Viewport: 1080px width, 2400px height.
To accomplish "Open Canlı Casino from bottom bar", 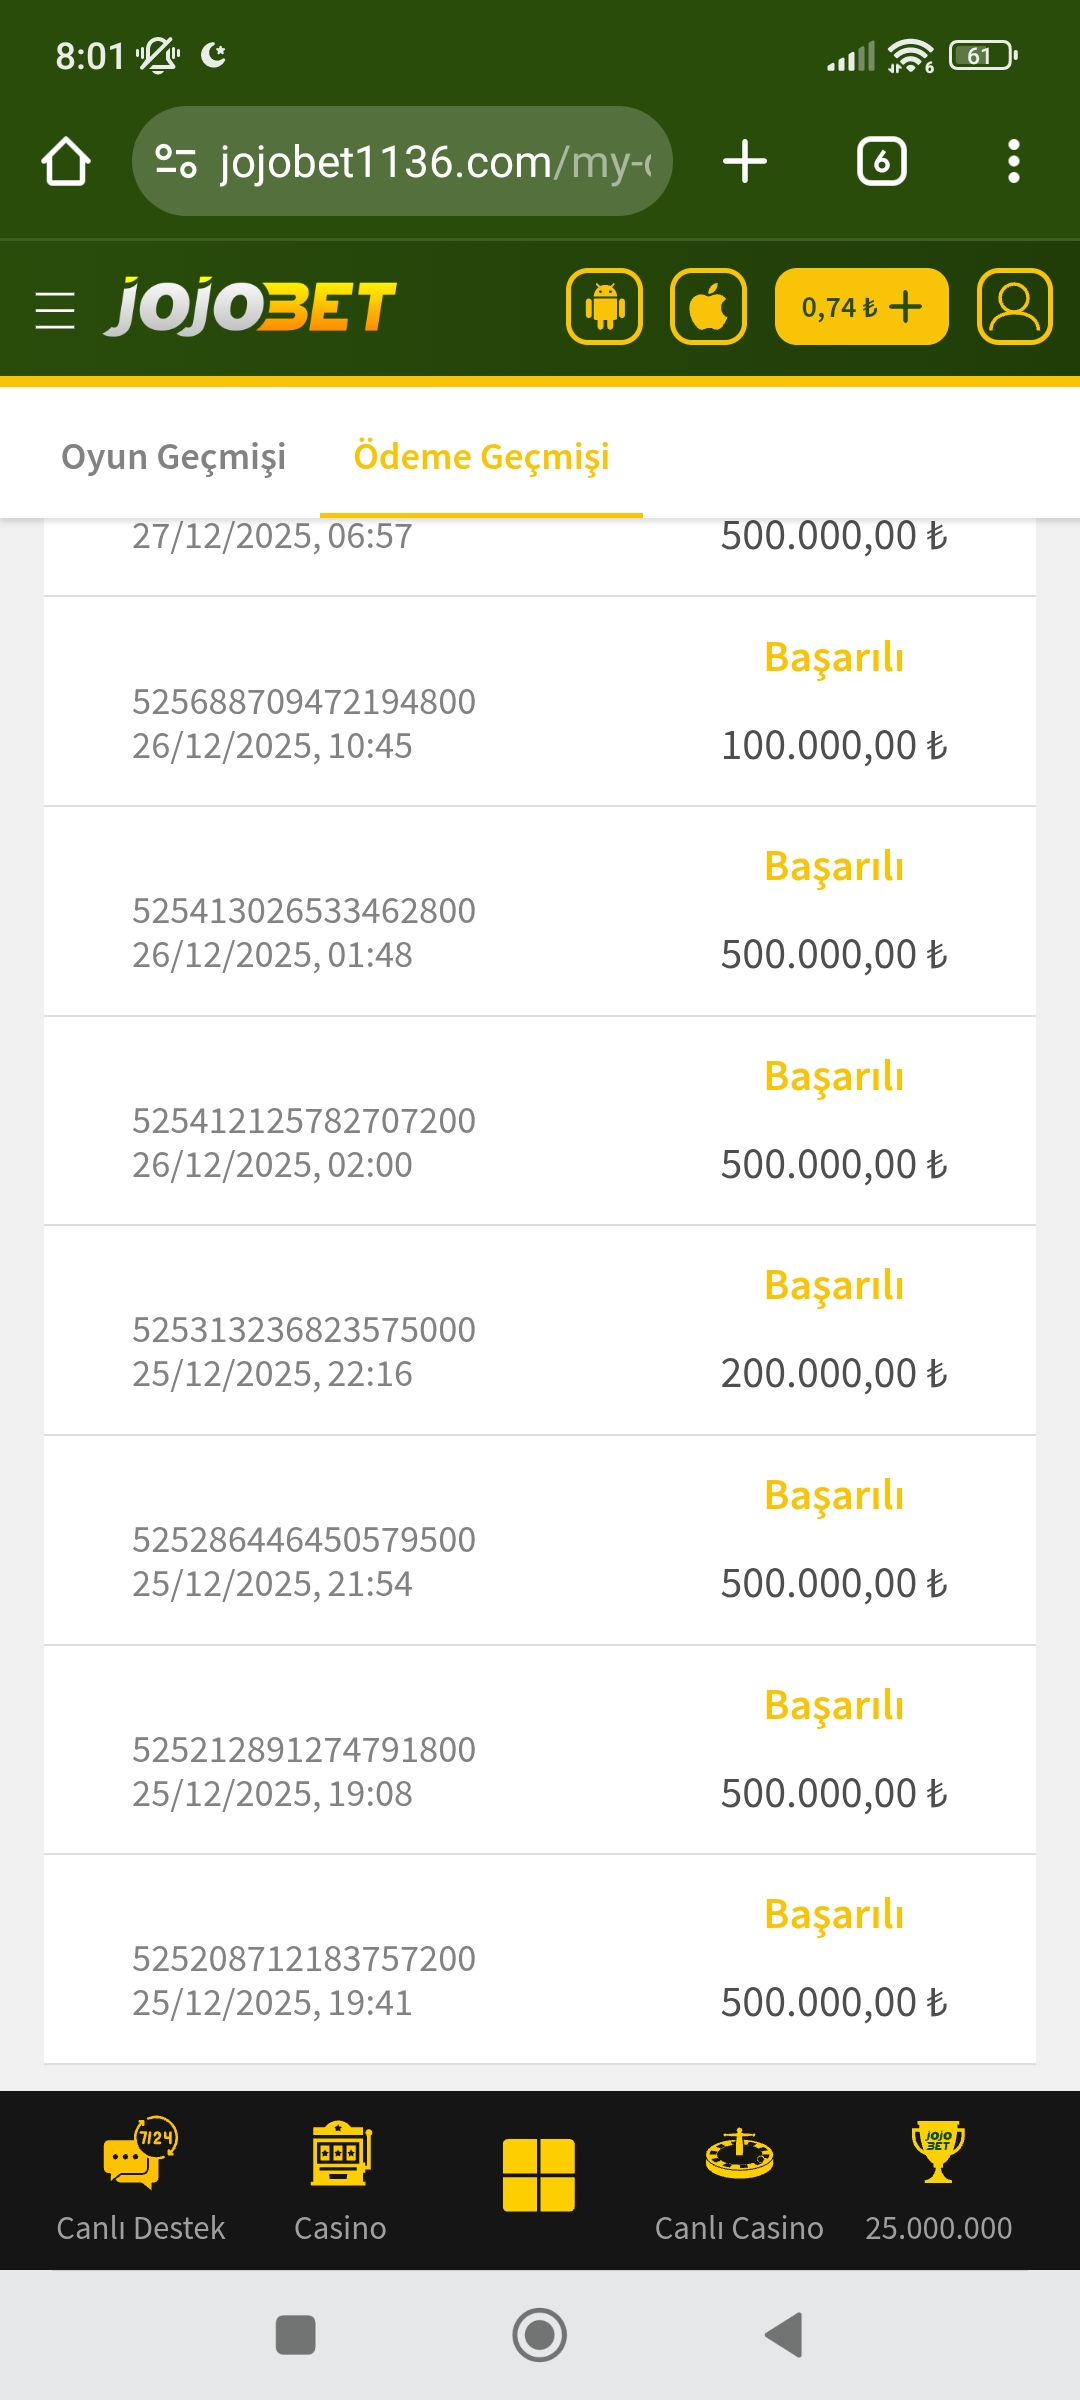I will 739,2180.
